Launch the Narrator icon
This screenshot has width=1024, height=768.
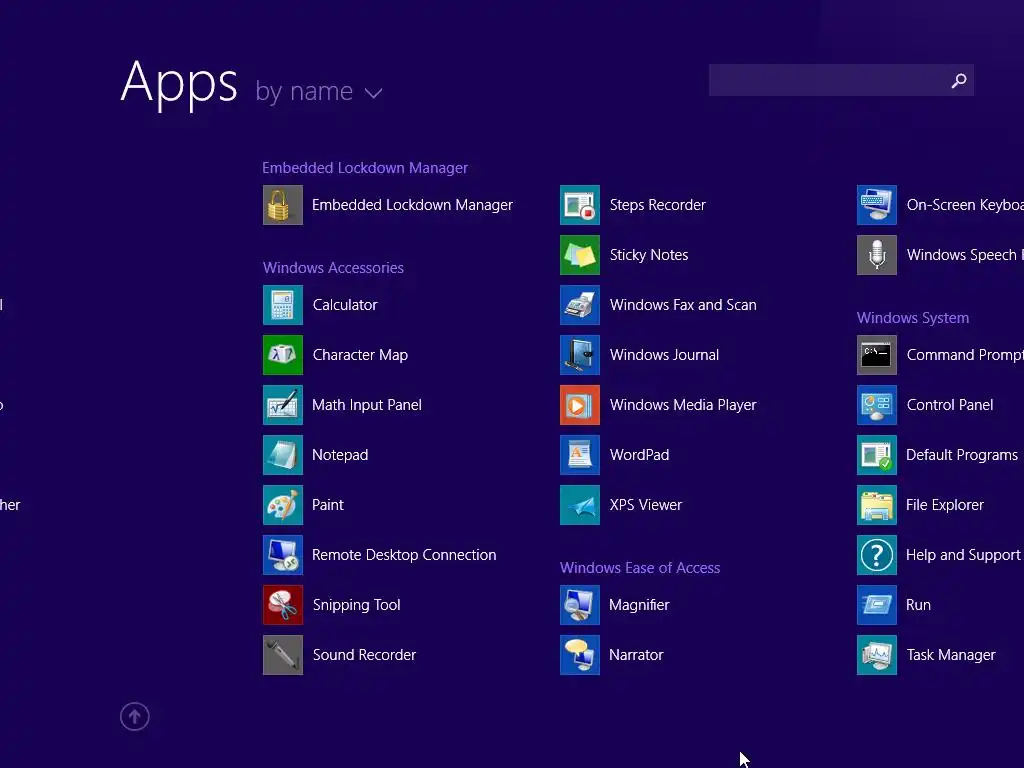click(580, 655)
